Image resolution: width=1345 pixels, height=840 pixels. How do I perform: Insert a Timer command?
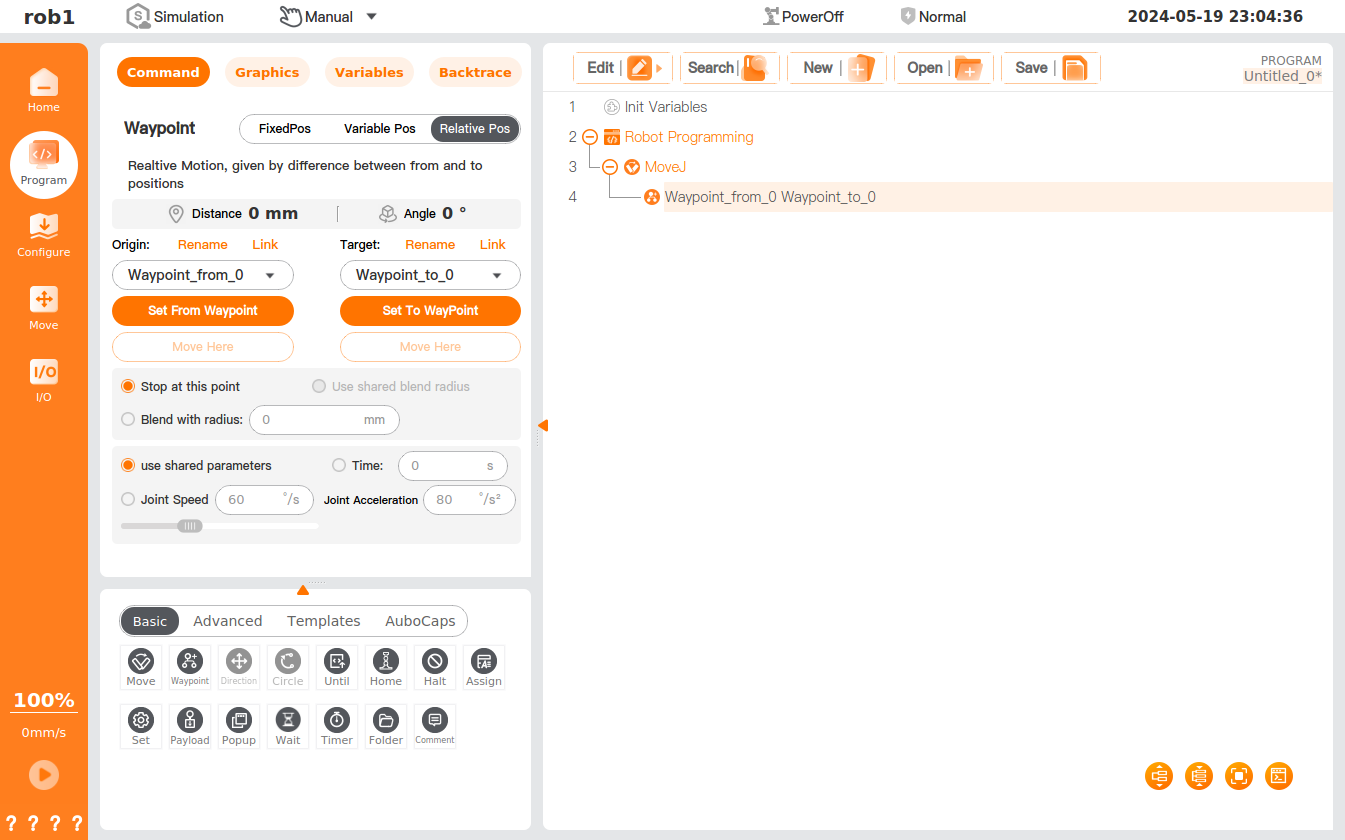pos(337,725)
